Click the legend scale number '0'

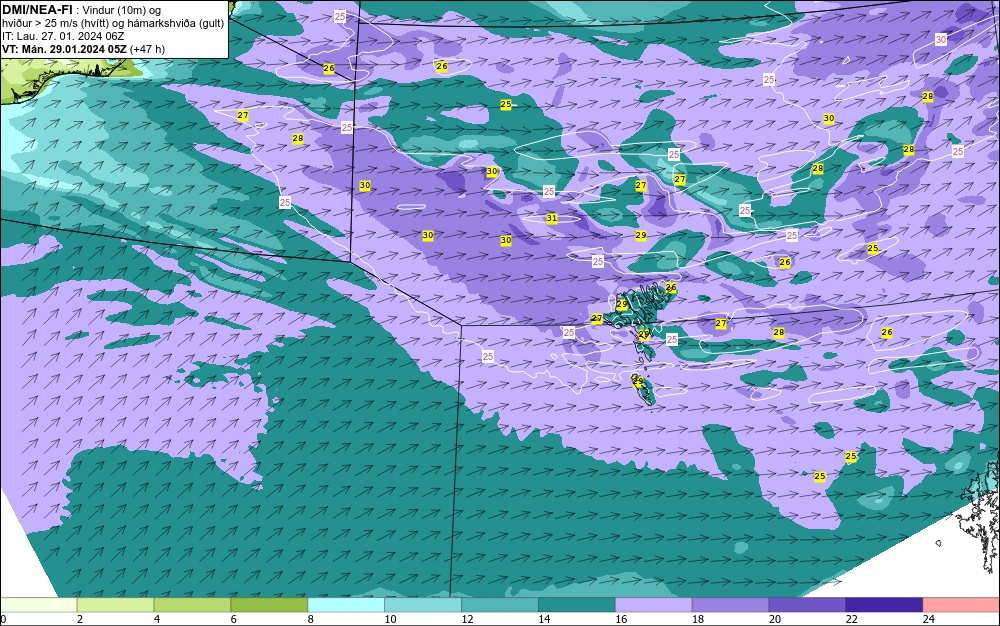tap(3, 619)
